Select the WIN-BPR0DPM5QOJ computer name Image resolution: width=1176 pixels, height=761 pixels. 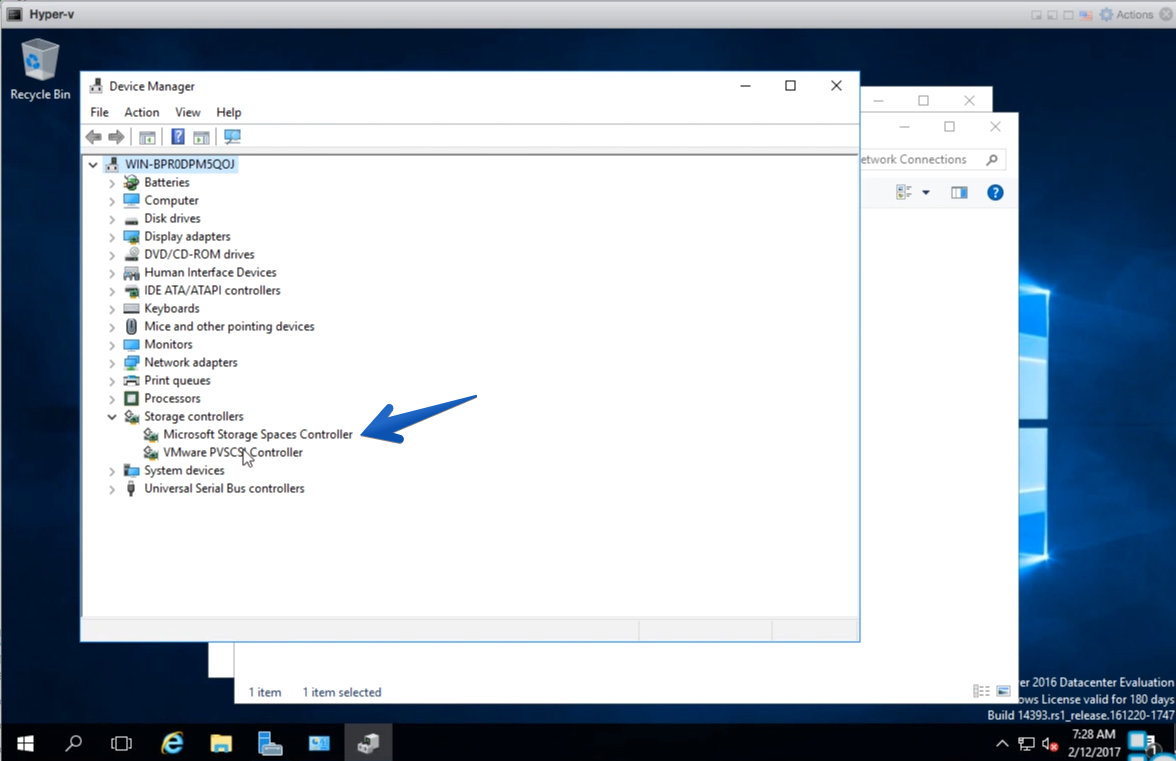coord(180,164)
